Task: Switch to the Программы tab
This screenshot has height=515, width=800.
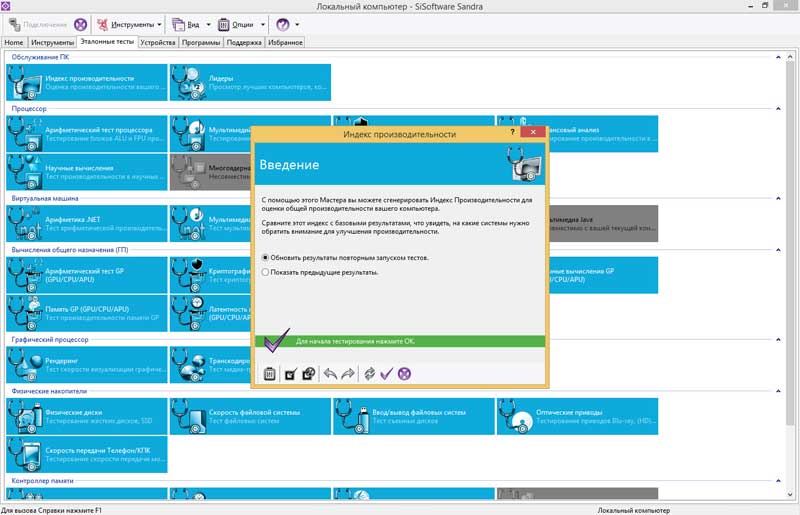Action: 201,42
